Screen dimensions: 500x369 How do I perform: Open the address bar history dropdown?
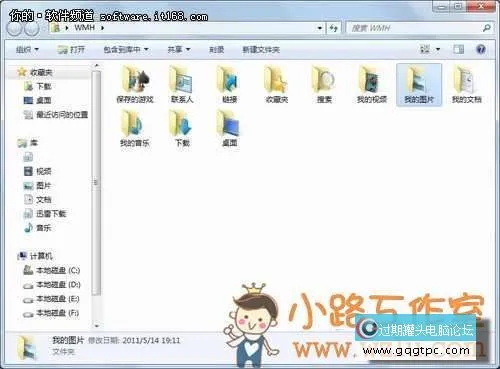(x=320, y=28)
